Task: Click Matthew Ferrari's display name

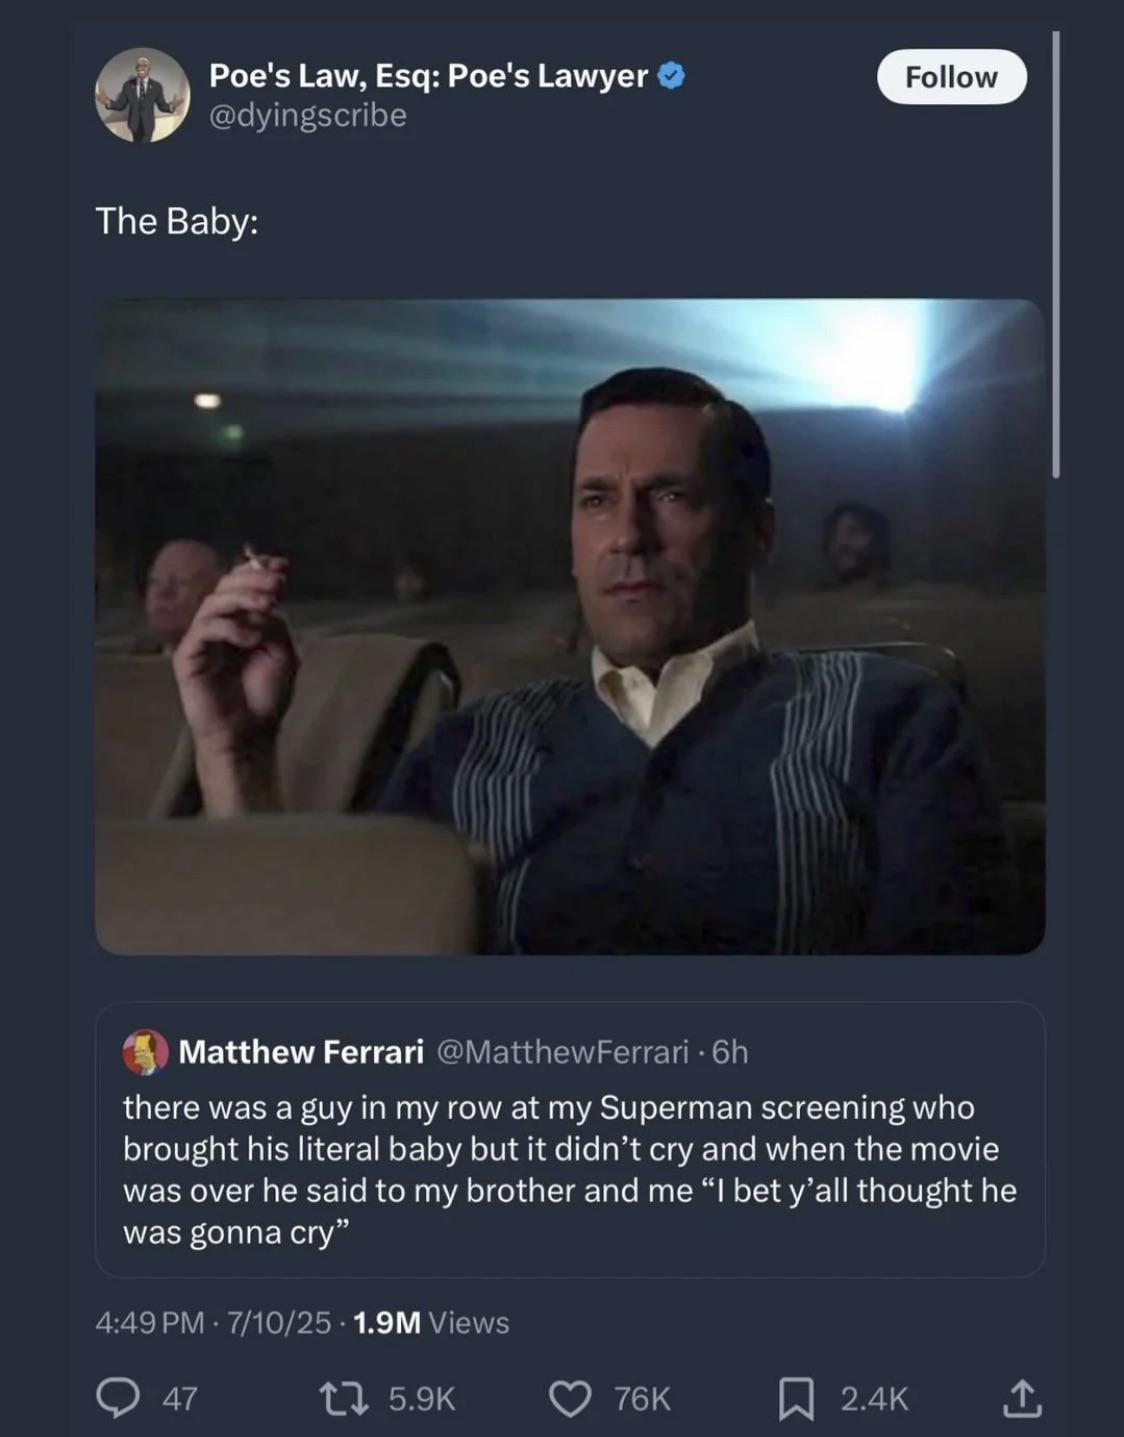Action: coord(301,1052)
